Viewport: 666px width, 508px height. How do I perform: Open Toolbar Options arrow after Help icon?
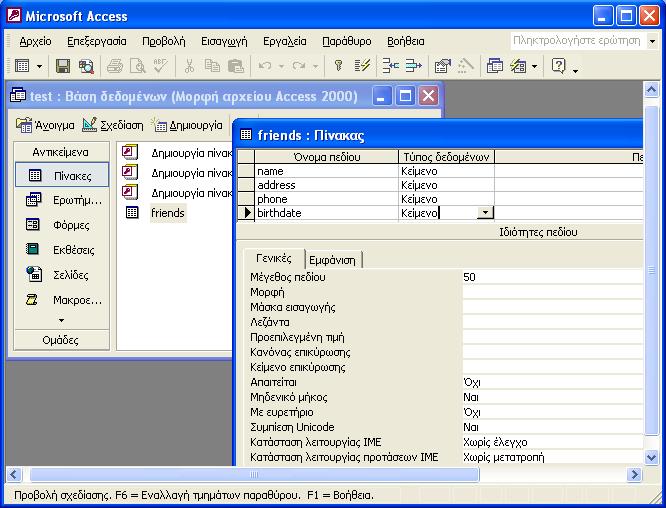(x=576, y=70)
